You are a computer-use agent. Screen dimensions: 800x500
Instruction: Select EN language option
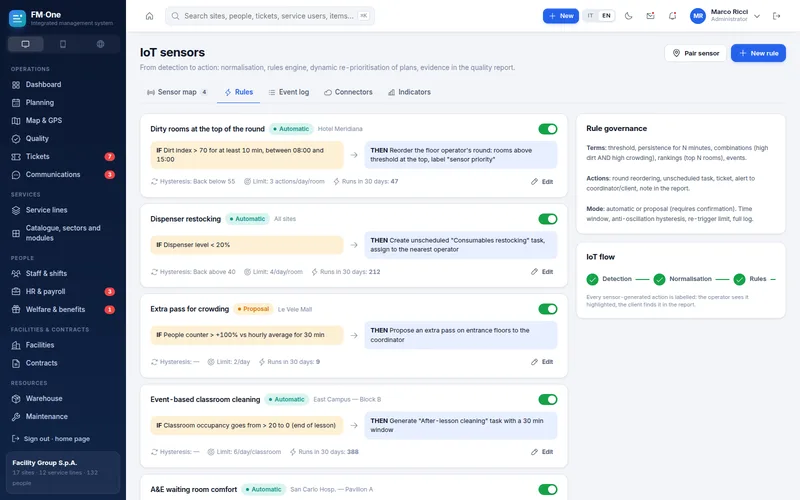(x=606, y=16)
